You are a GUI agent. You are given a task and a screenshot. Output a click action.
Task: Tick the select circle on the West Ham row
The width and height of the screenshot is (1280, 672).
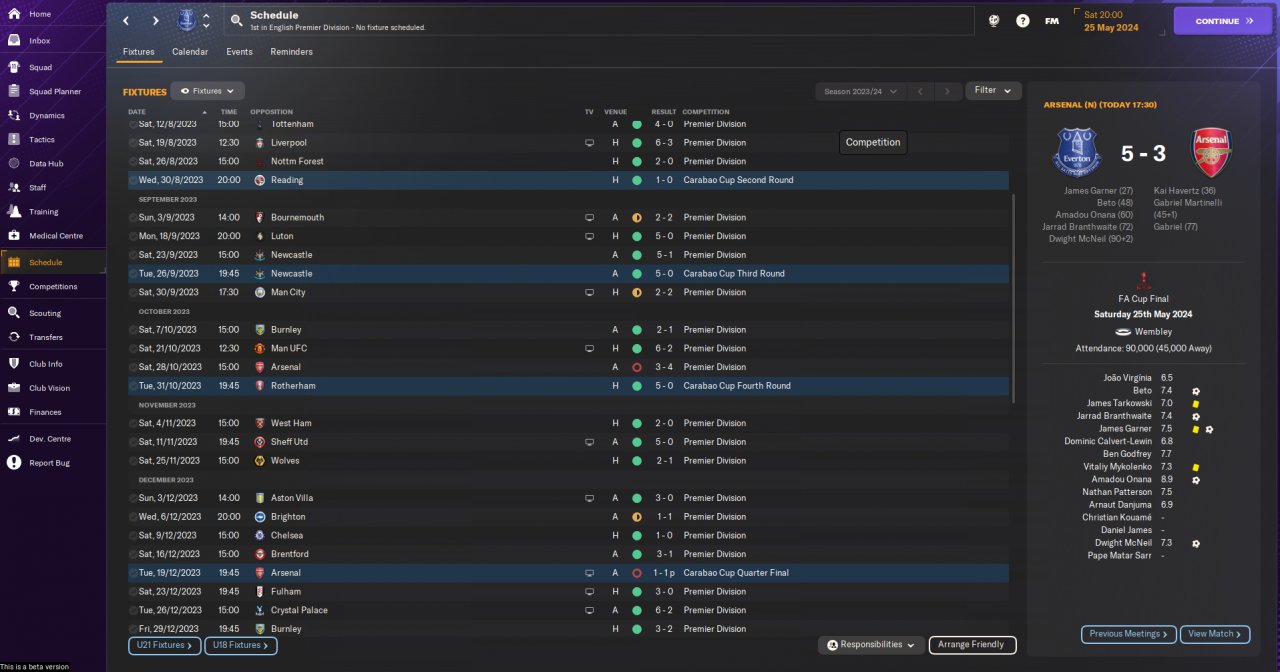(x=133, y=423)
